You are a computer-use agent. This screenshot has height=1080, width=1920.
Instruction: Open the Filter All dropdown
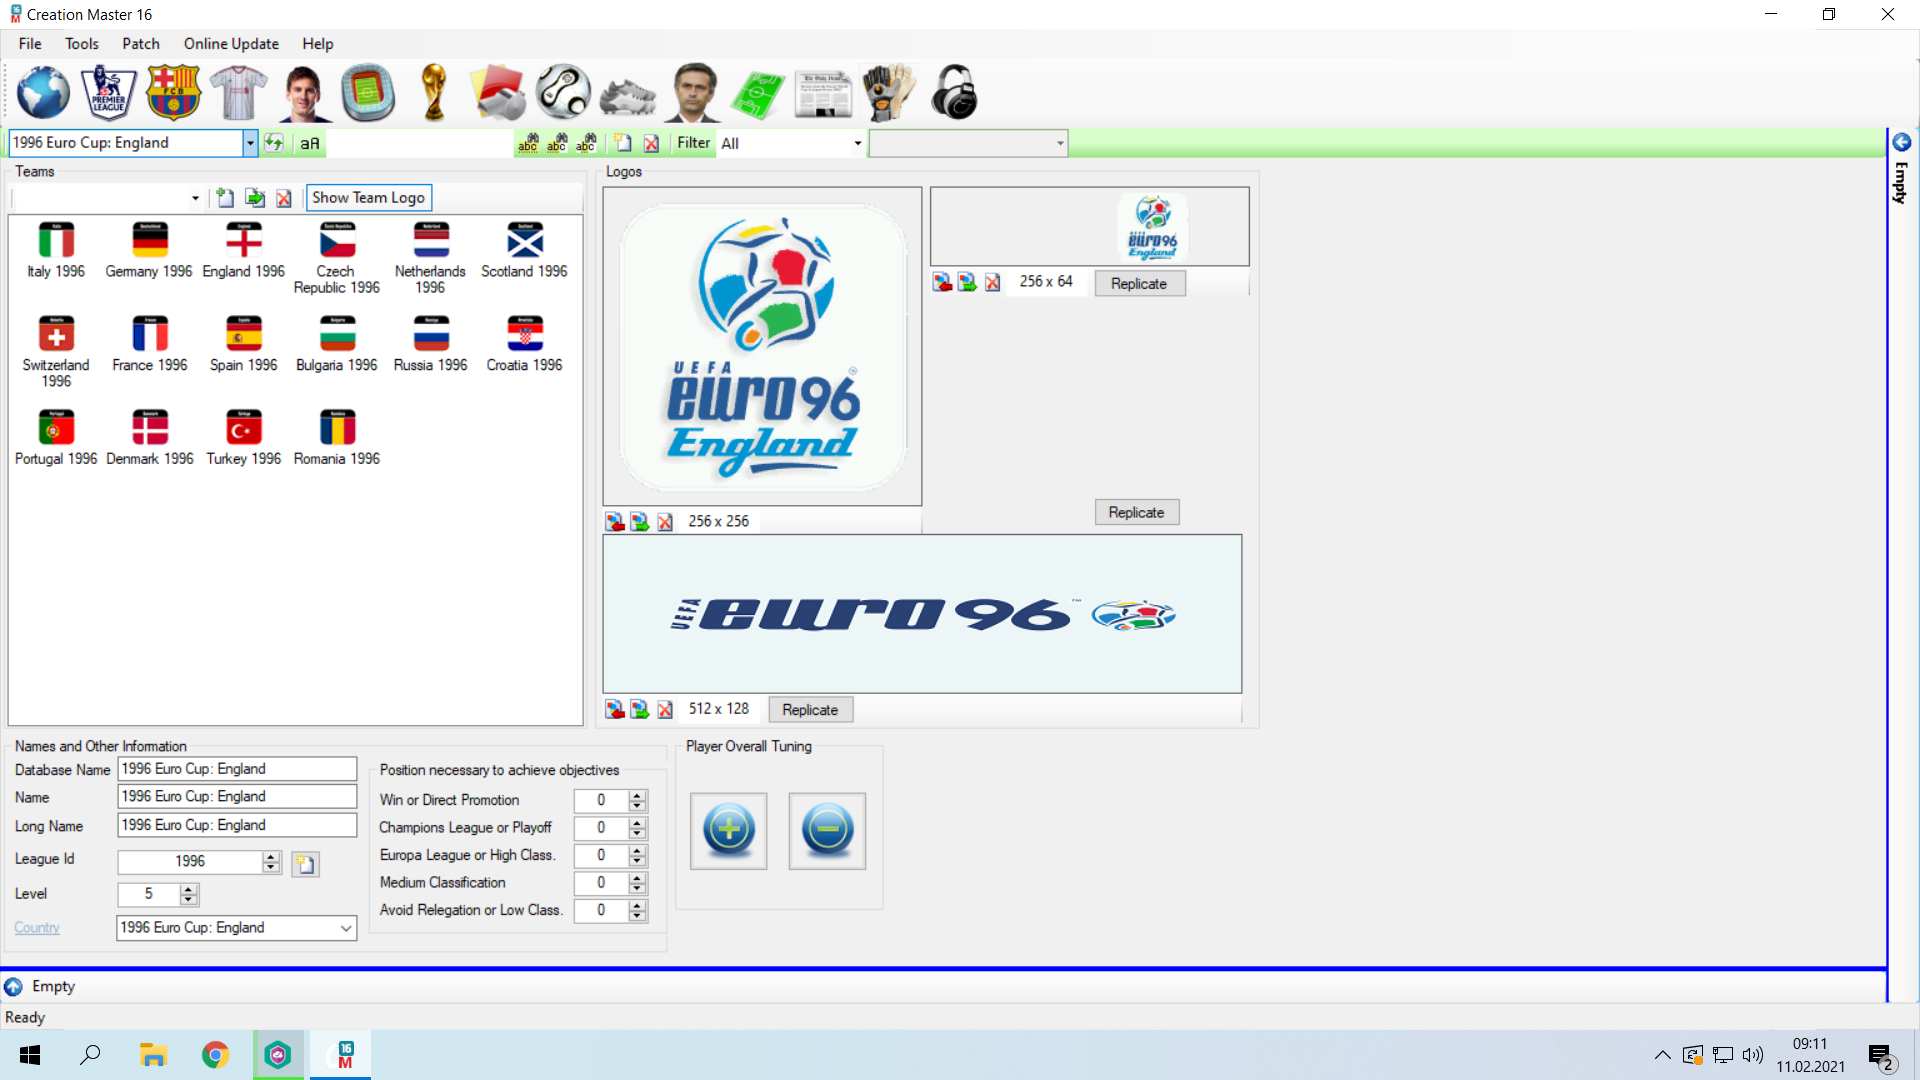point(857,143)
